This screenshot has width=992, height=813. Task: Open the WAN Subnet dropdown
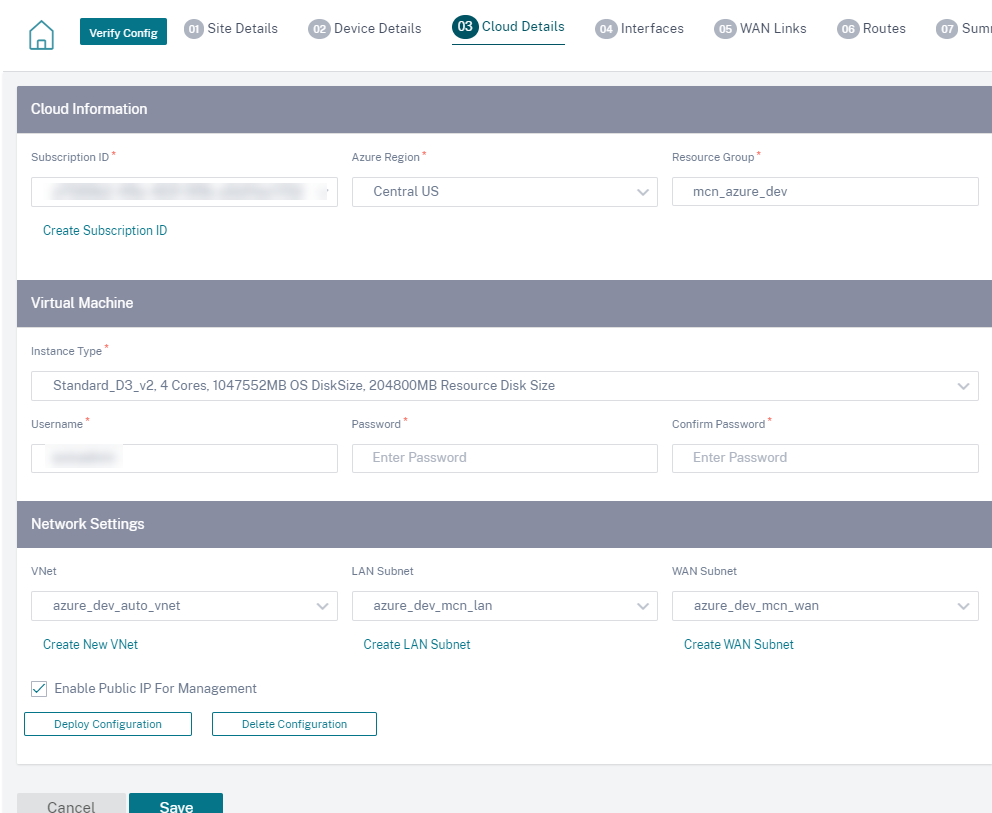click(x=825, y=606)
